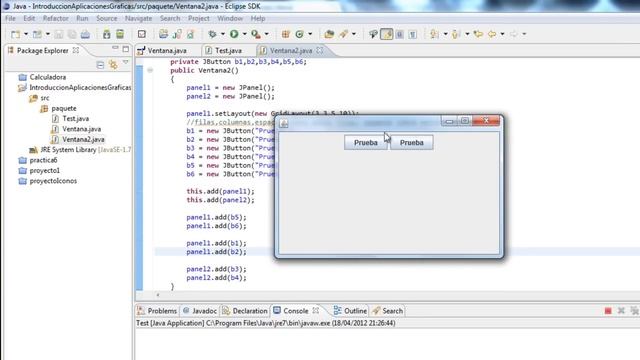Select the JRE System Library node
This screenshot has height=360, width=640.
tap(80, 150)
